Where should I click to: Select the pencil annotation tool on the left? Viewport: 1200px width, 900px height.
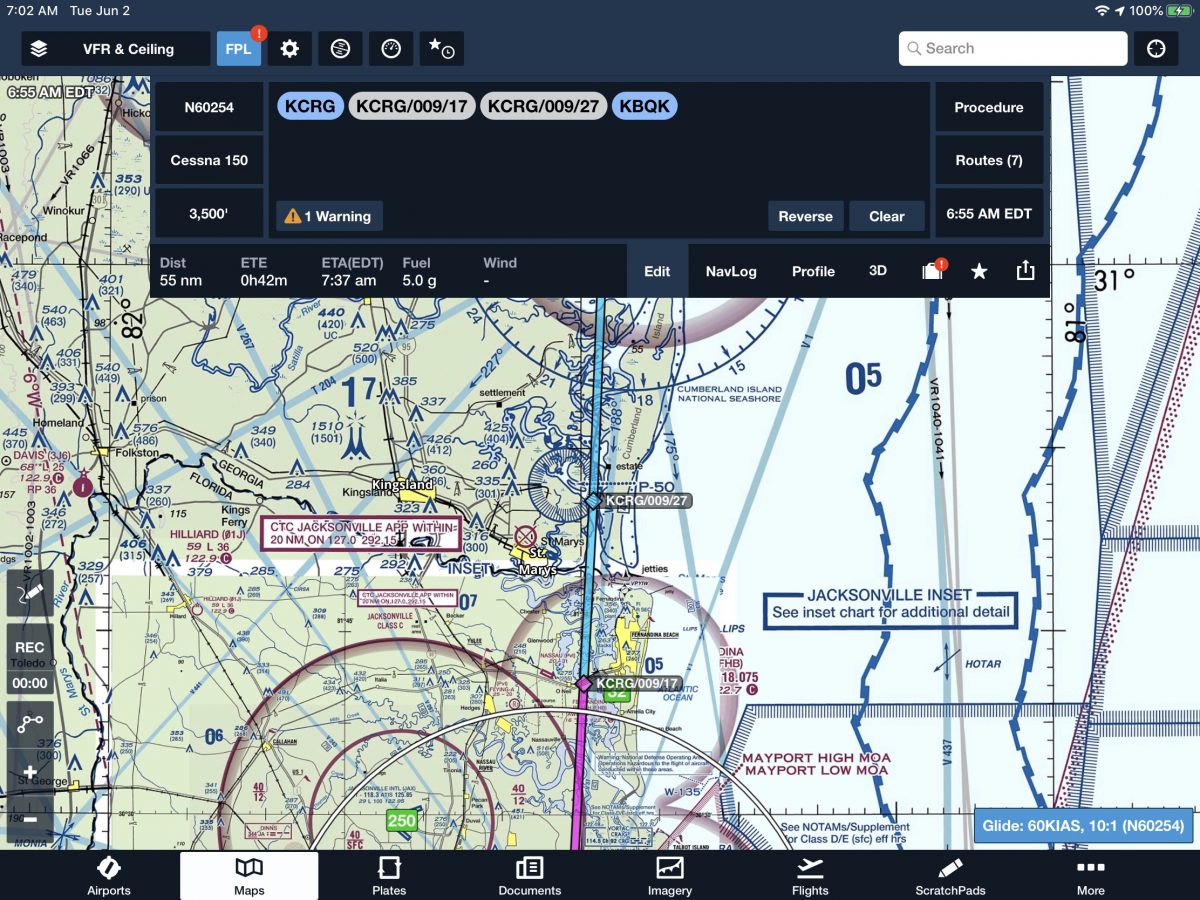click(x=29, y=592)
